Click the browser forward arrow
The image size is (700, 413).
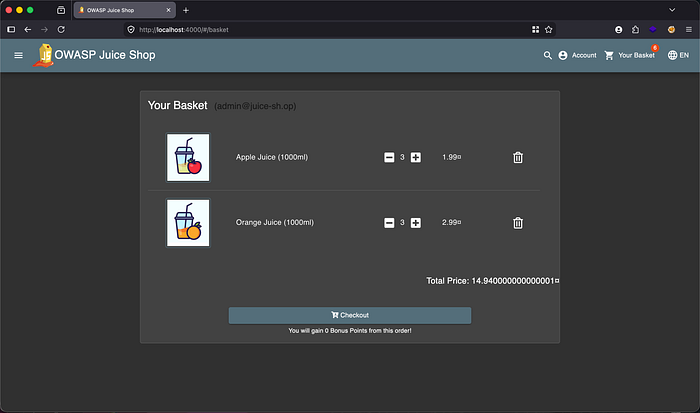click(x=44, y=29)
